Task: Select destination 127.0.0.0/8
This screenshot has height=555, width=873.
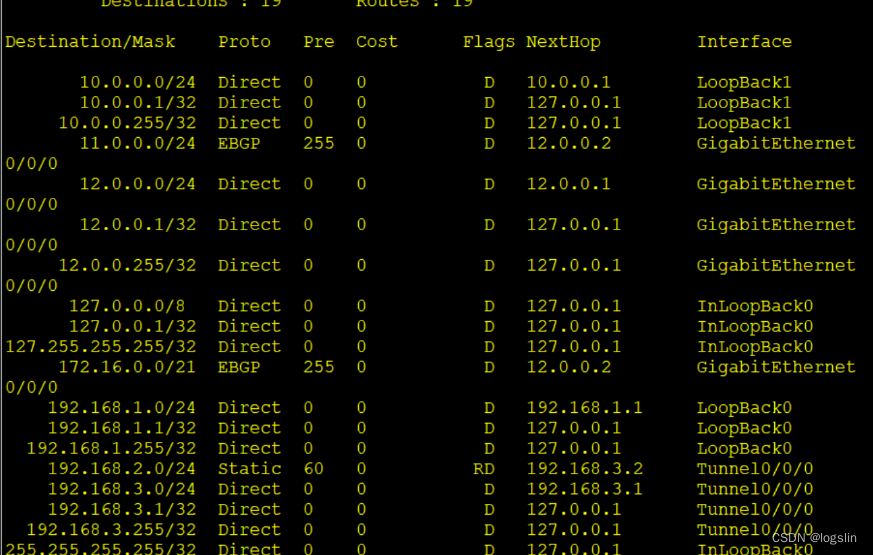Action: 127,306
